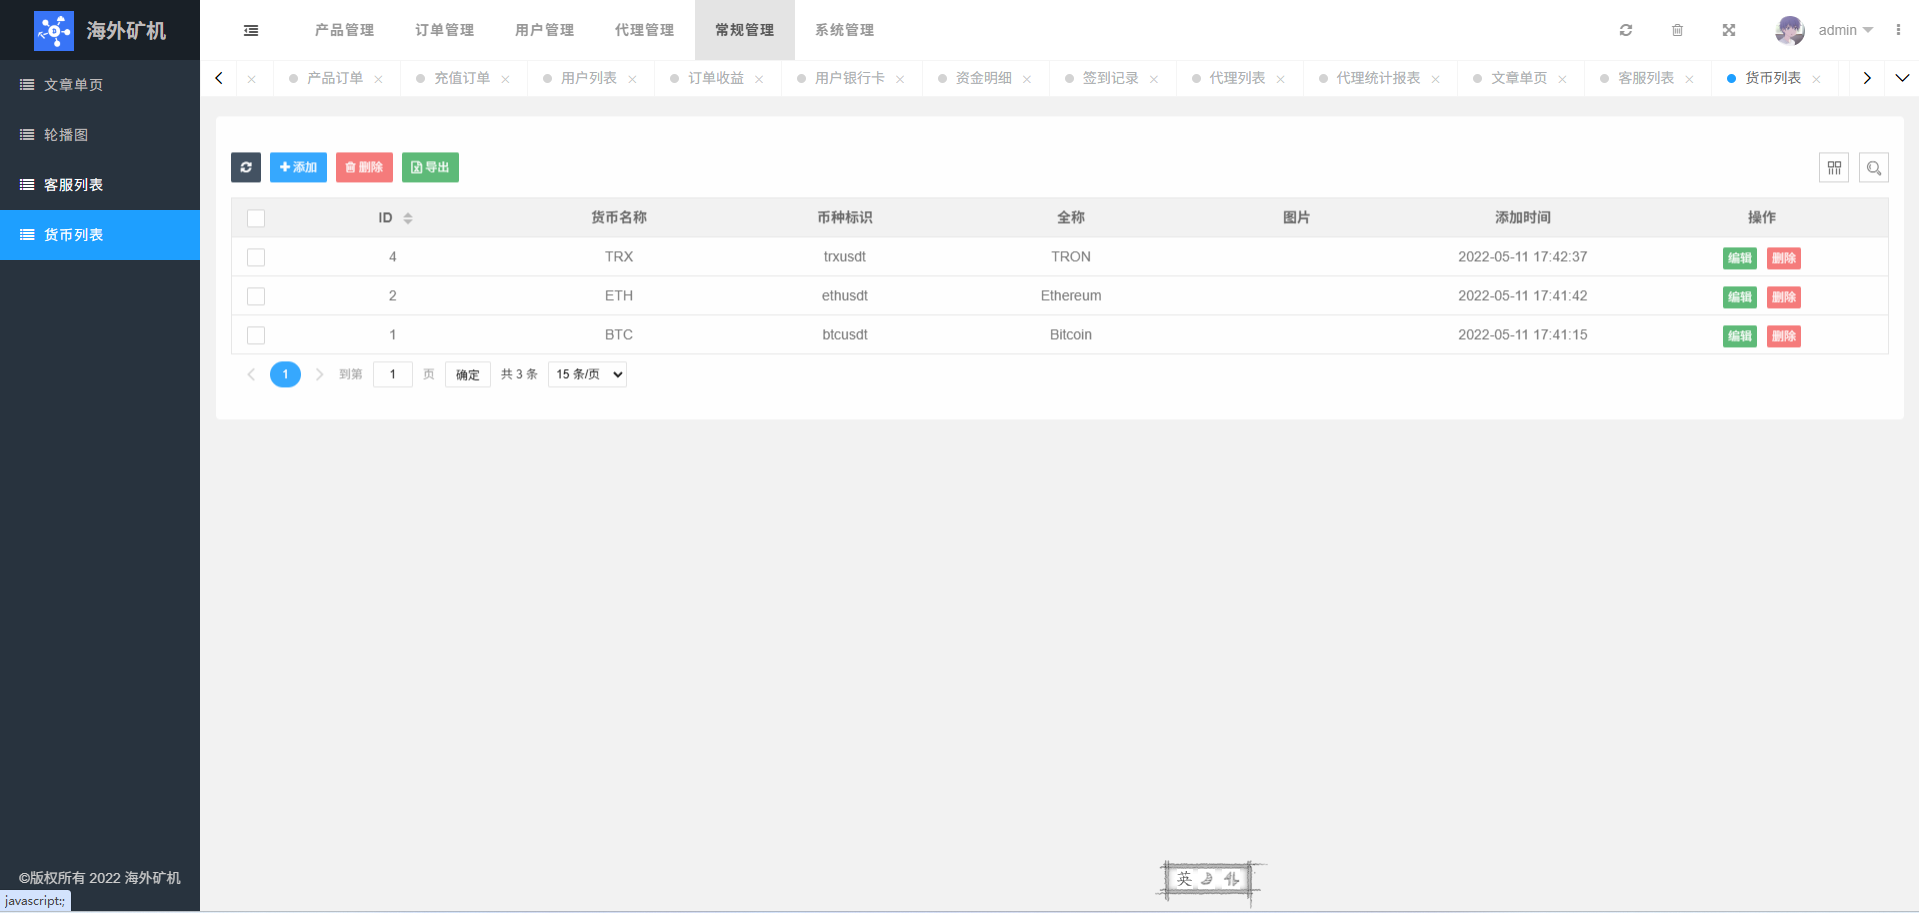
Task: Open the 15 条/页 page size dropdown
Action: 587,374
